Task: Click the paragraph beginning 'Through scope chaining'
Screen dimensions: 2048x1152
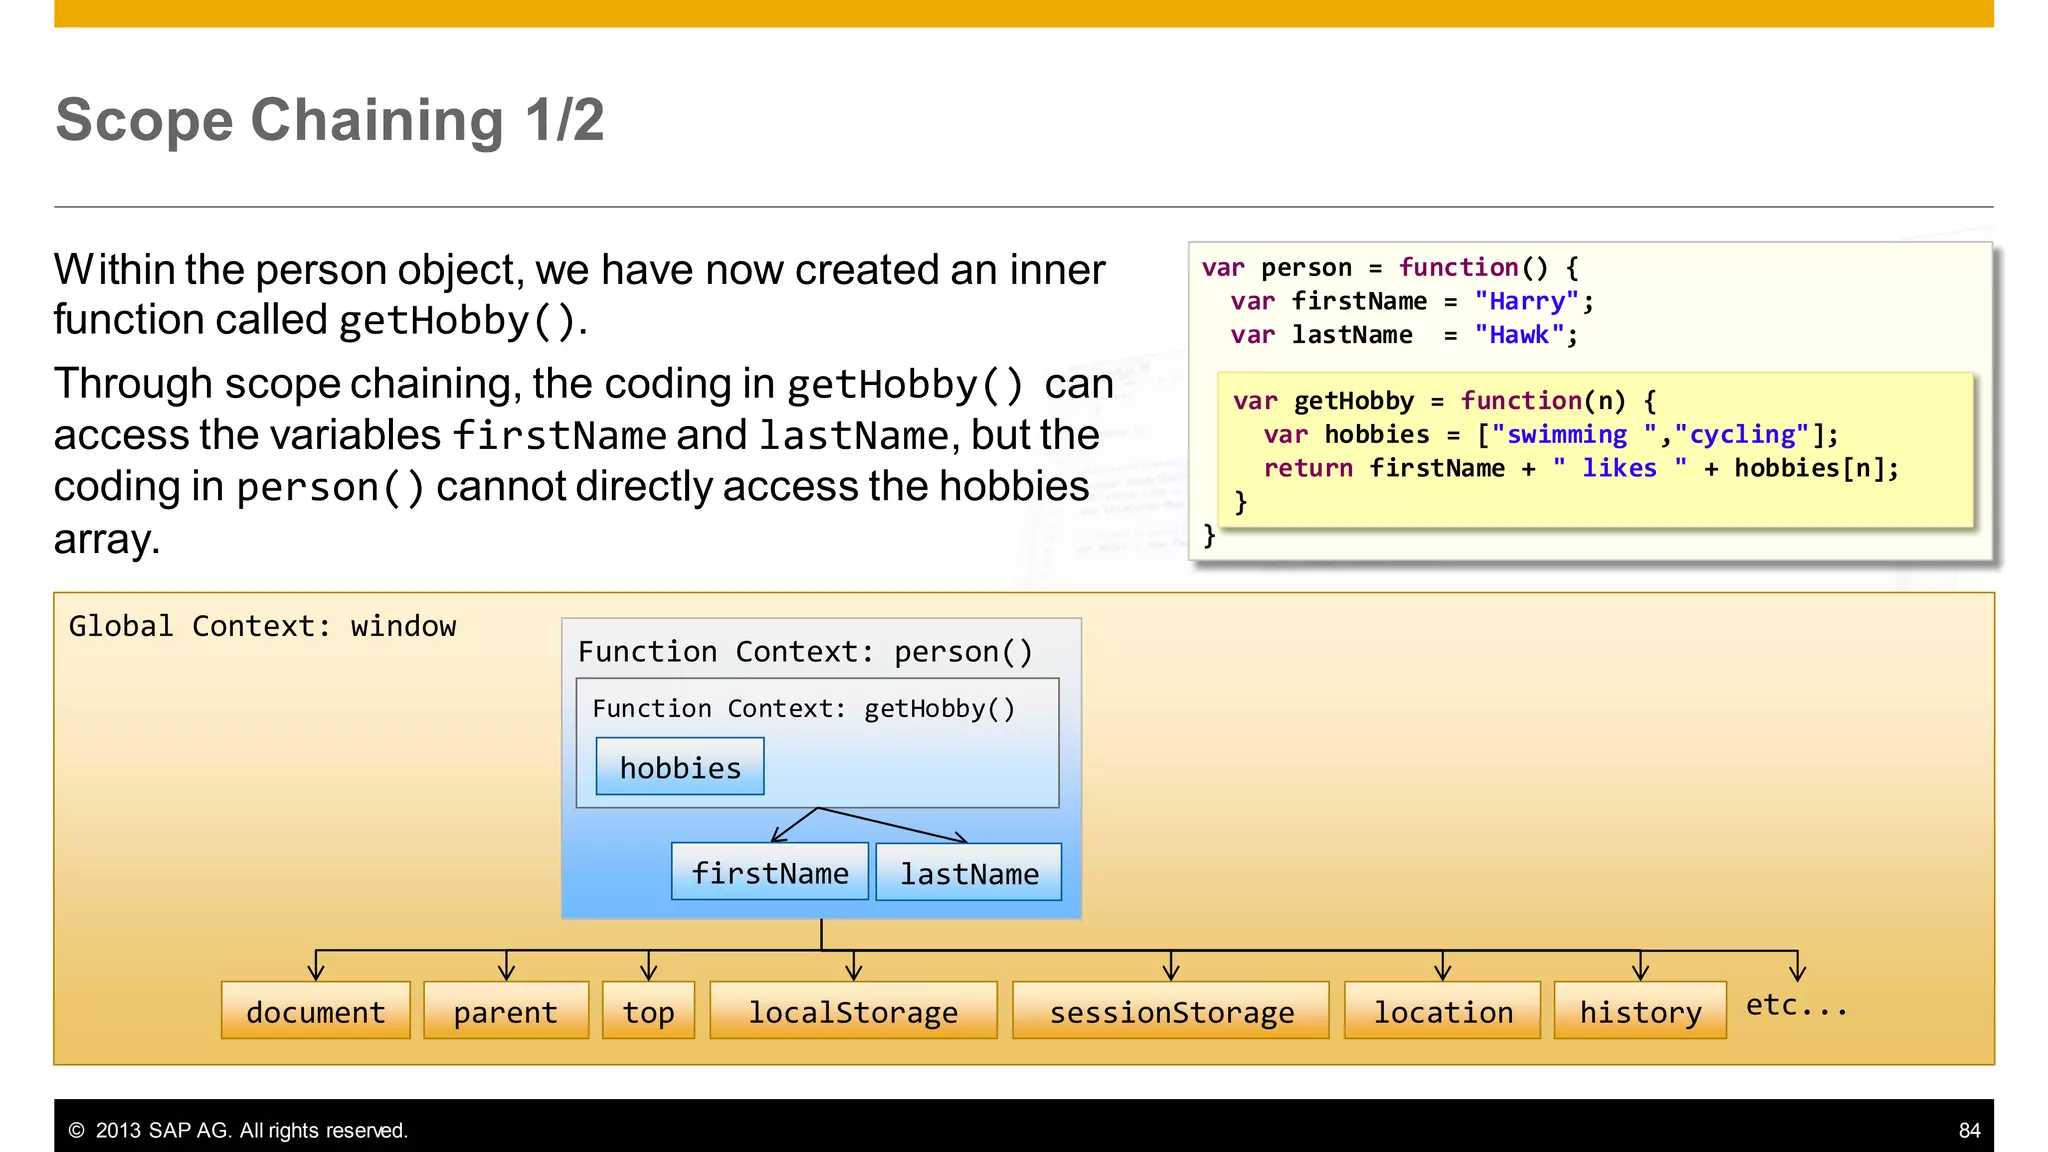Action: click(x=583, y=461)
